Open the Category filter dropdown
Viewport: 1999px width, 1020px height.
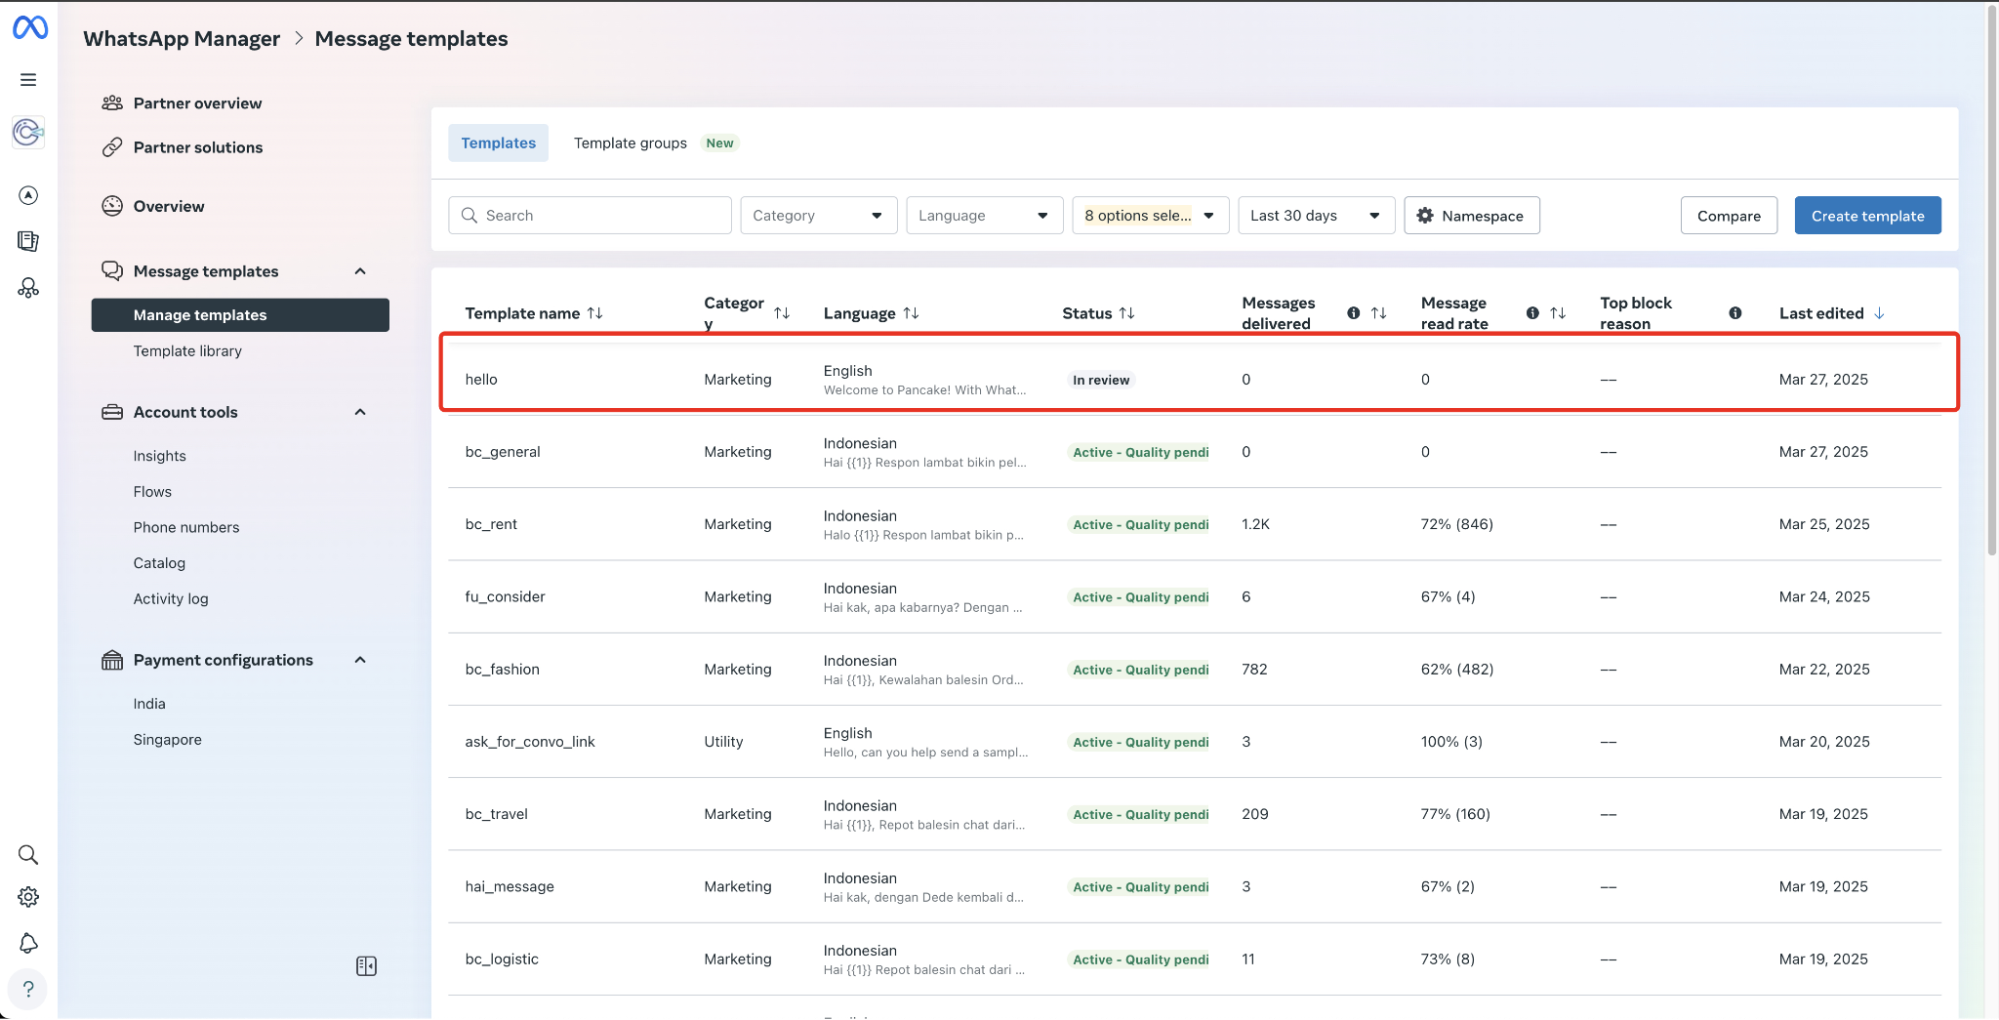pyautogui.click(x=818, y=215)
